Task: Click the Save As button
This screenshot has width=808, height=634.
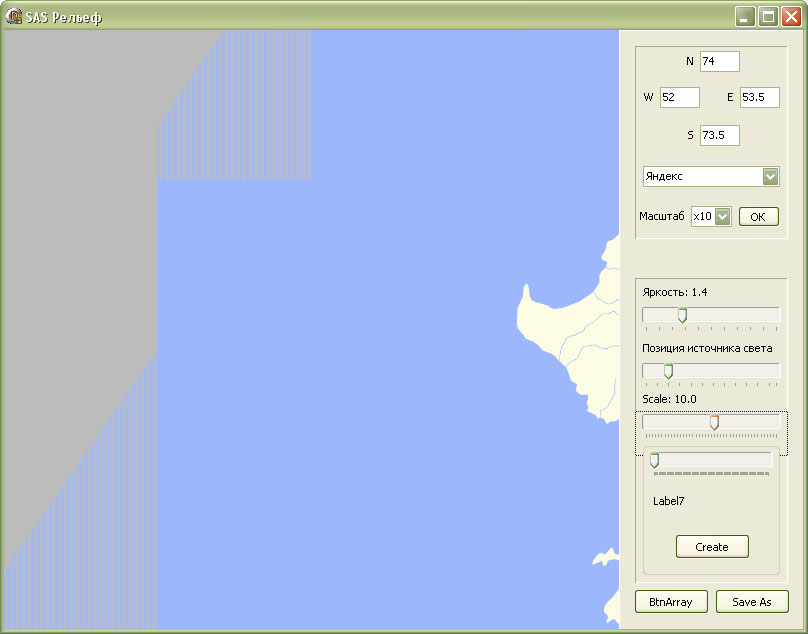Action: click(x=752, y=602)
